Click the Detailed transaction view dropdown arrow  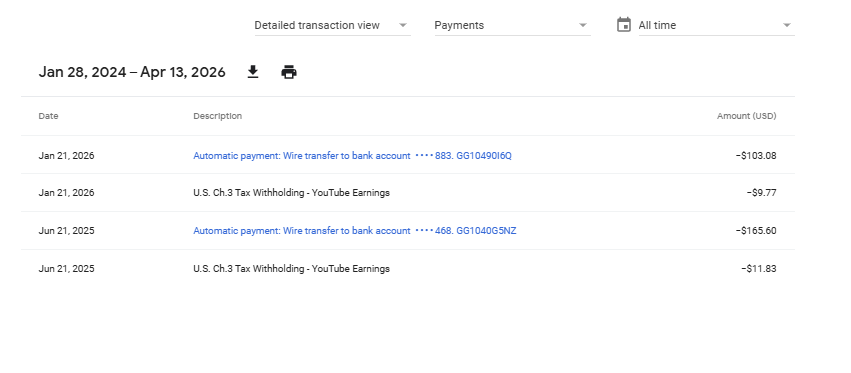[x=403, y=26]
